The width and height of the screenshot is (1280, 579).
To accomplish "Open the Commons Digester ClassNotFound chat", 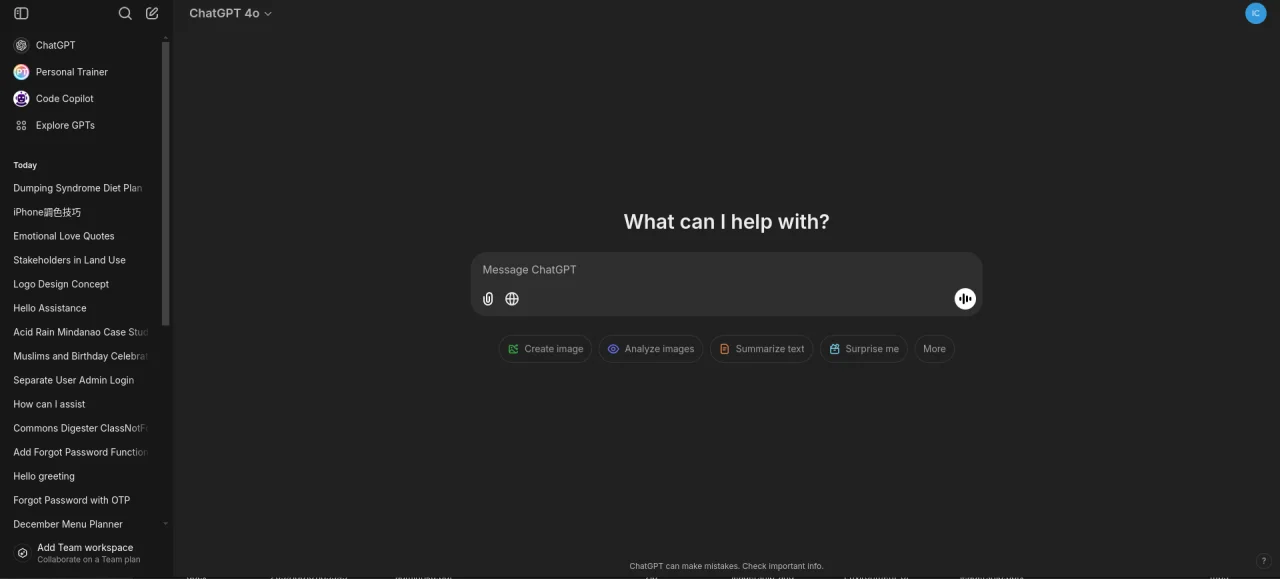I will pos(82,428).
